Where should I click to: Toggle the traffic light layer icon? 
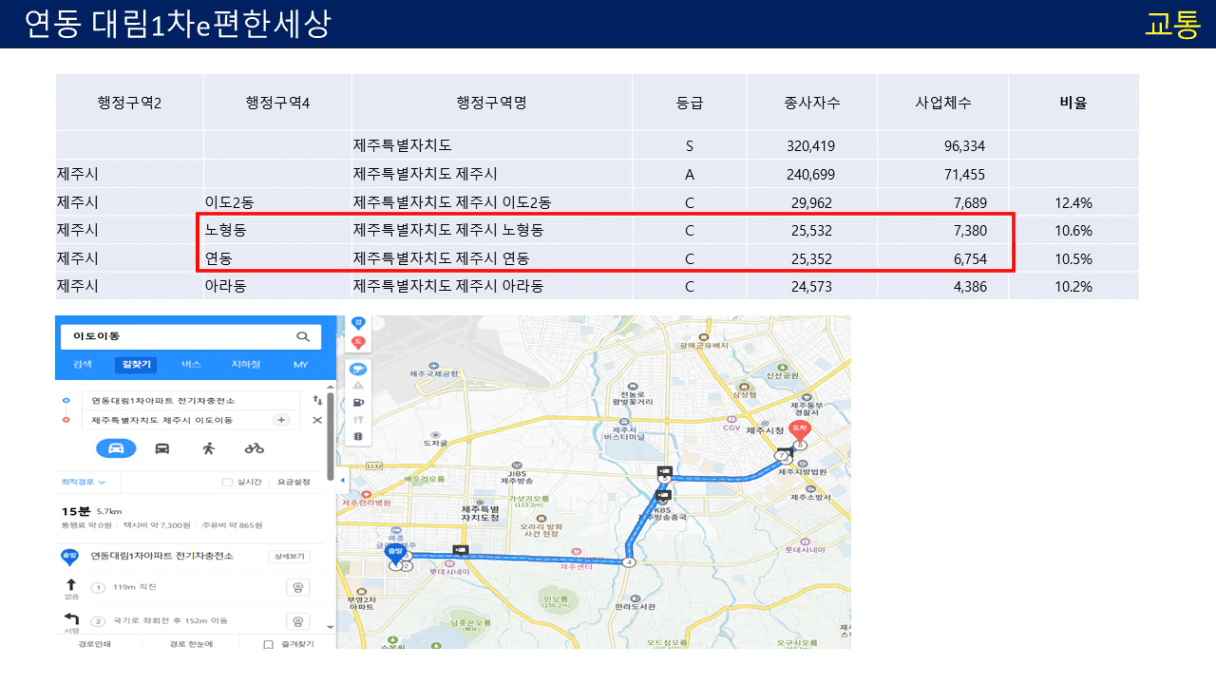358,437
